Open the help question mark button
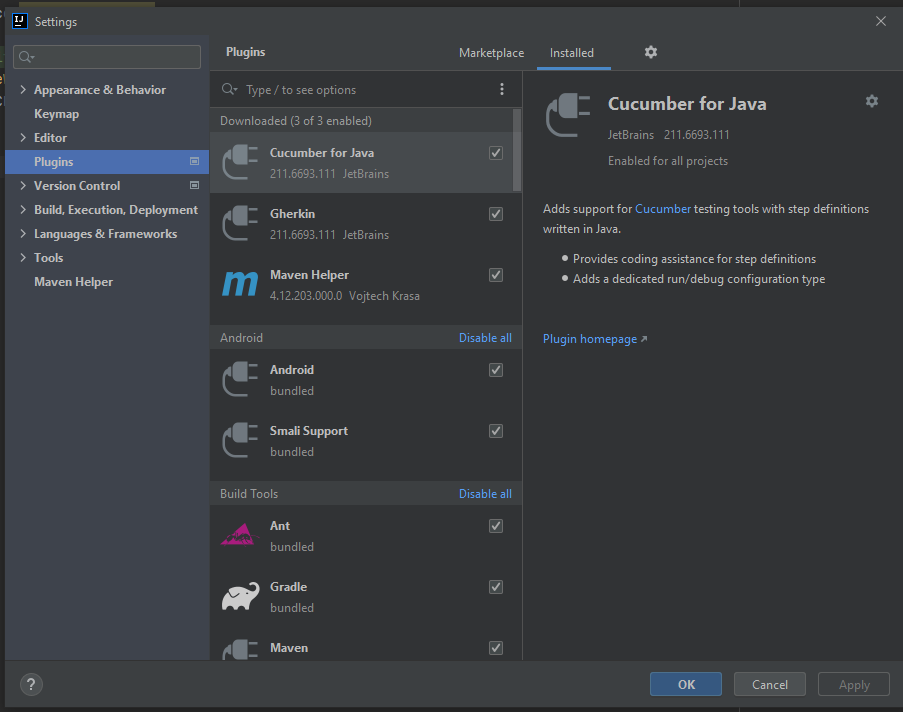This screenshot has height=712, width=903. pos(31,684)
